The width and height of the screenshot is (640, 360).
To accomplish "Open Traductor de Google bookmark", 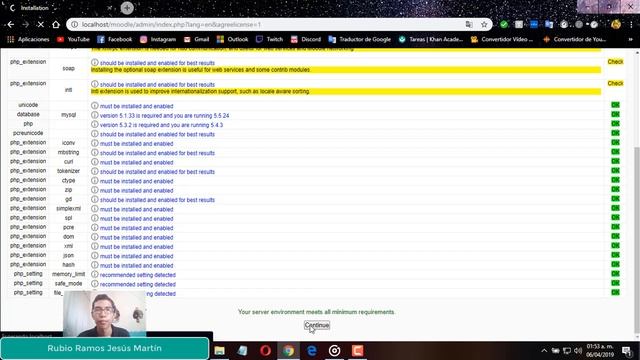I will [x=360, y=39].
